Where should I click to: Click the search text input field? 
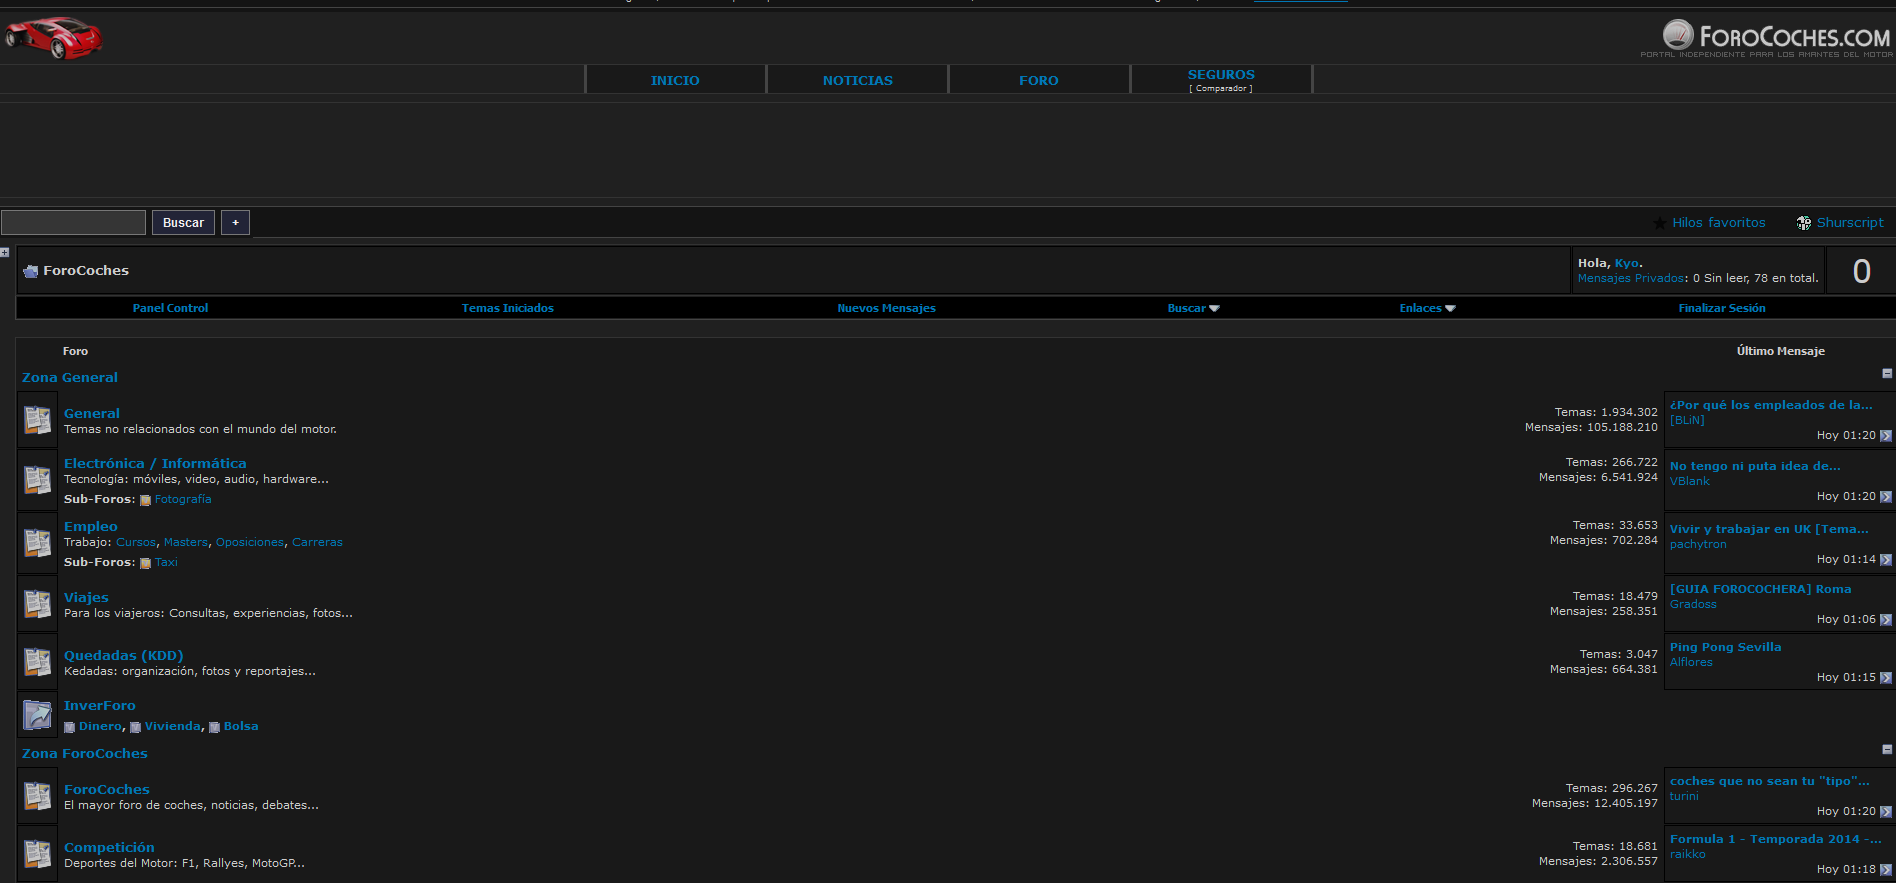click(74, 223)
